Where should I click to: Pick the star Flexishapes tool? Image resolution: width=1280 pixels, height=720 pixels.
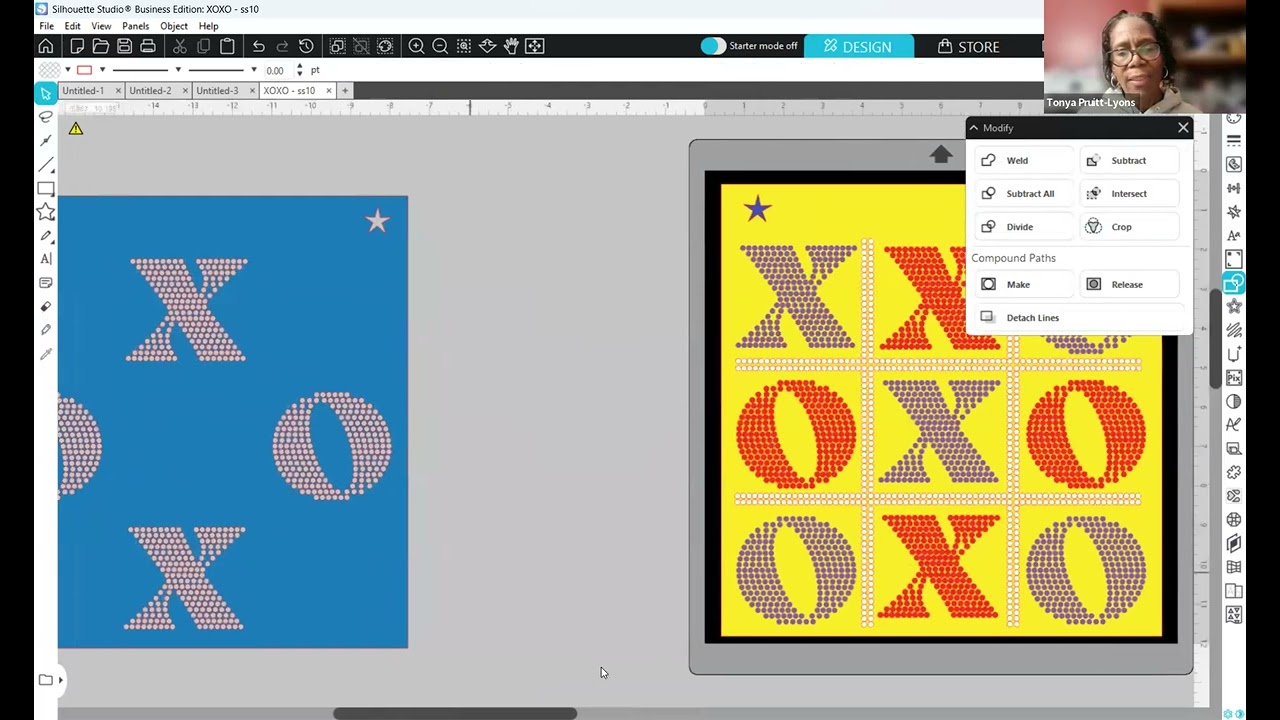(45, 212)
